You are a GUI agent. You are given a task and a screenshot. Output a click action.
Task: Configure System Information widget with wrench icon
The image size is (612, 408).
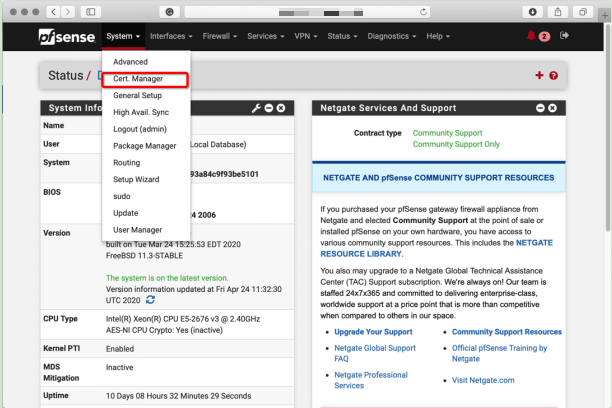256,108
